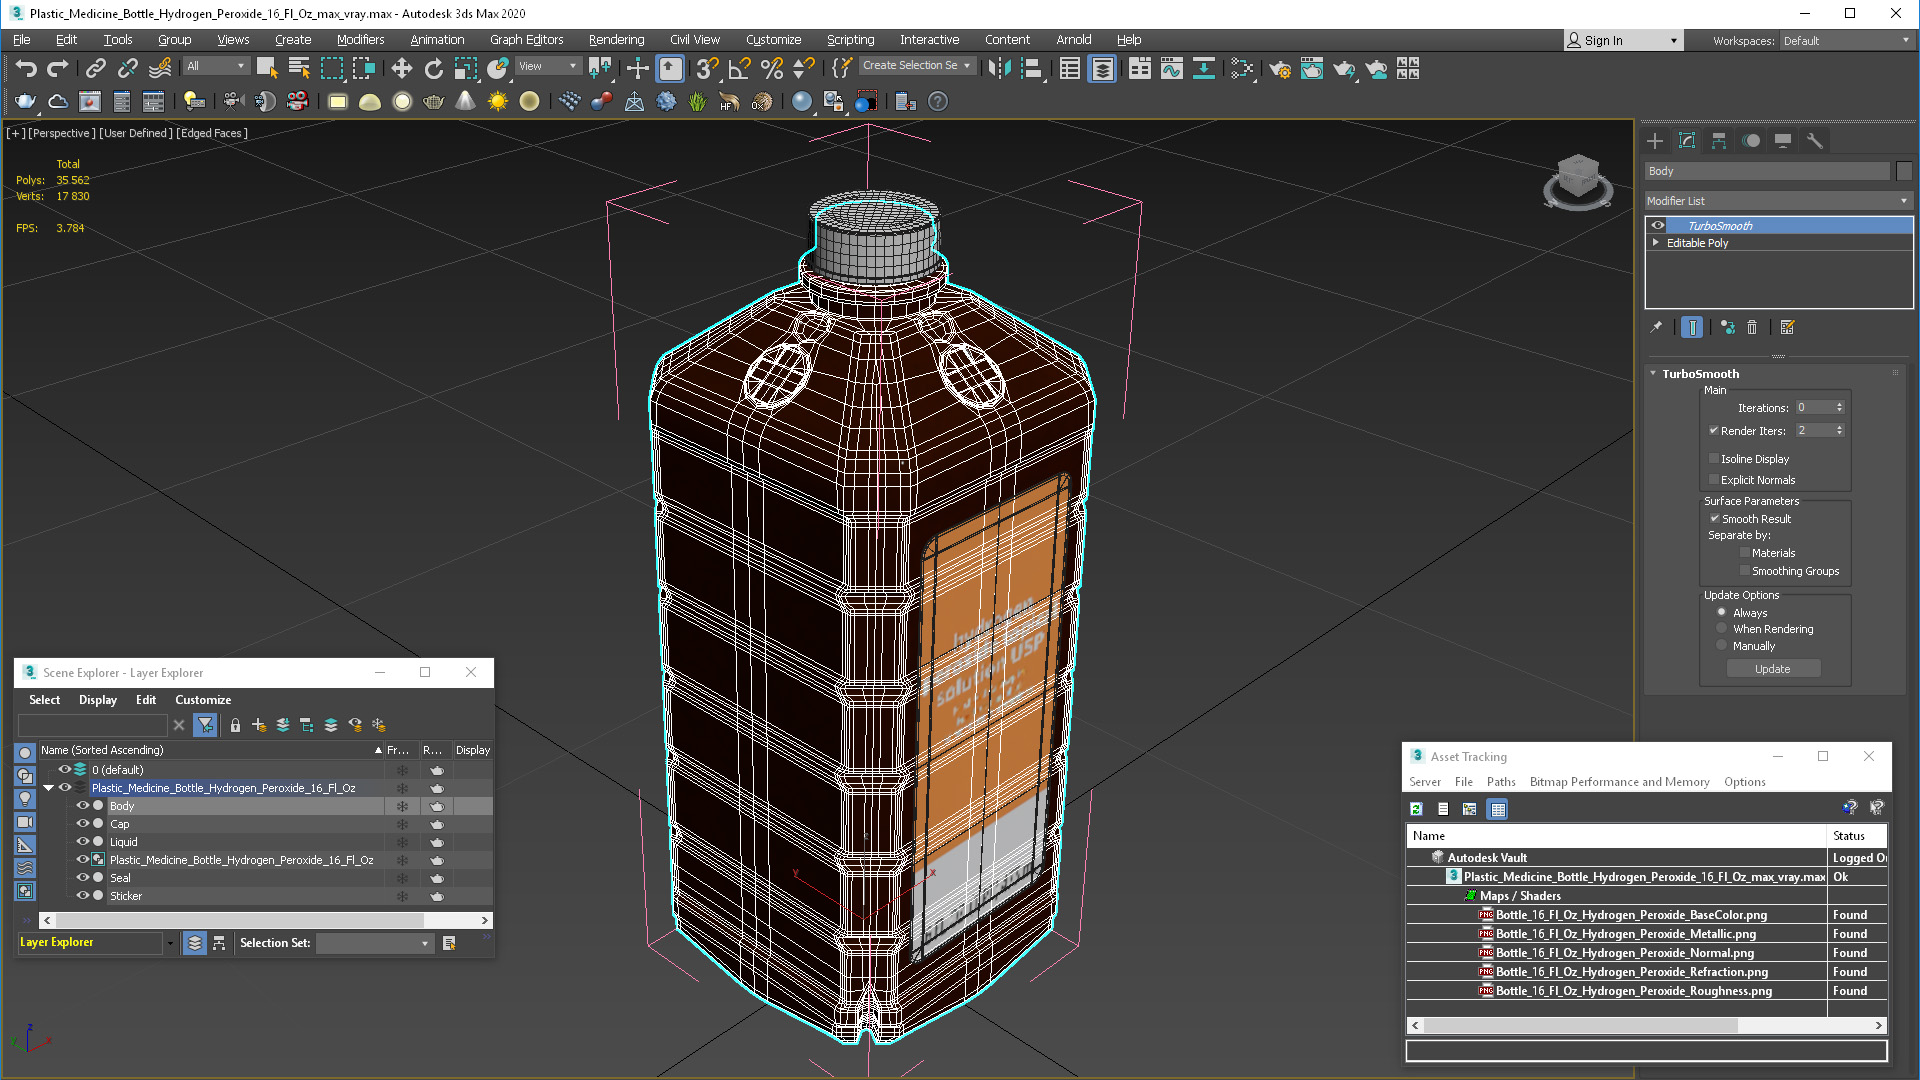The height and width of the screenshot is (1080, 1920).
Task: Enable Explicit Normals checkbox
Action: tap(1714, 480)
